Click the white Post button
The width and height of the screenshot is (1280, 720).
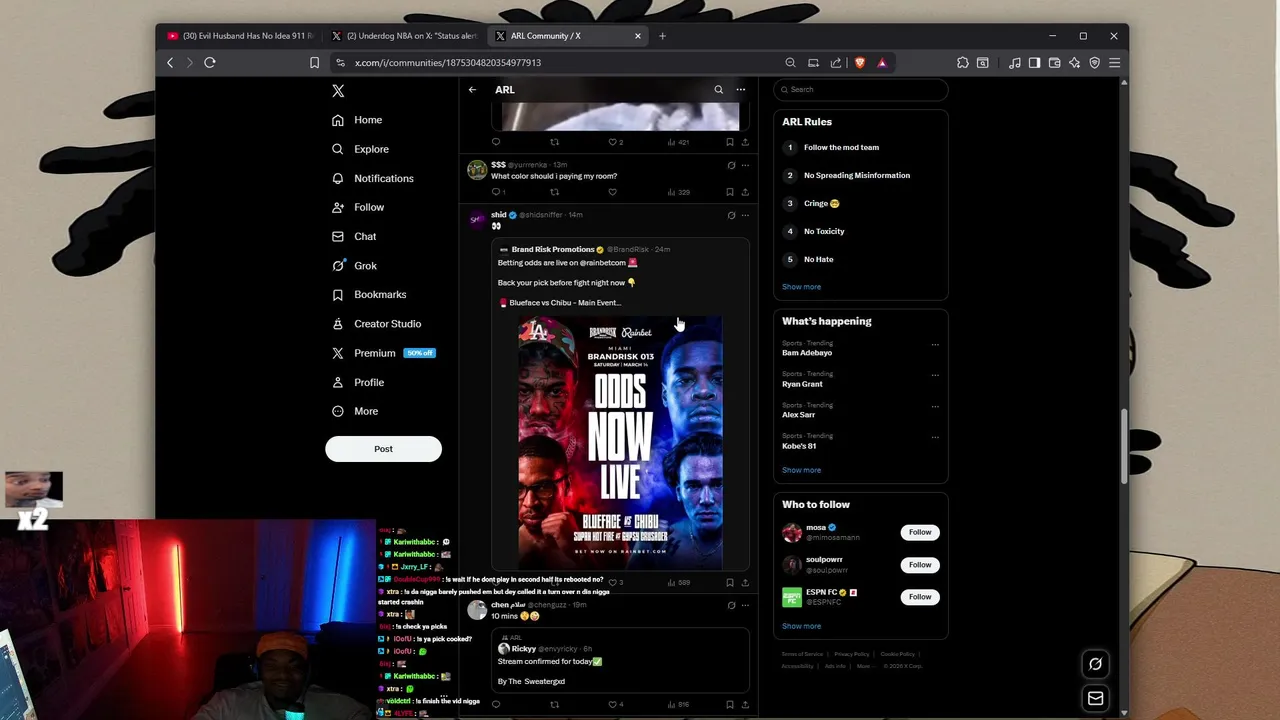coord(383,449)
